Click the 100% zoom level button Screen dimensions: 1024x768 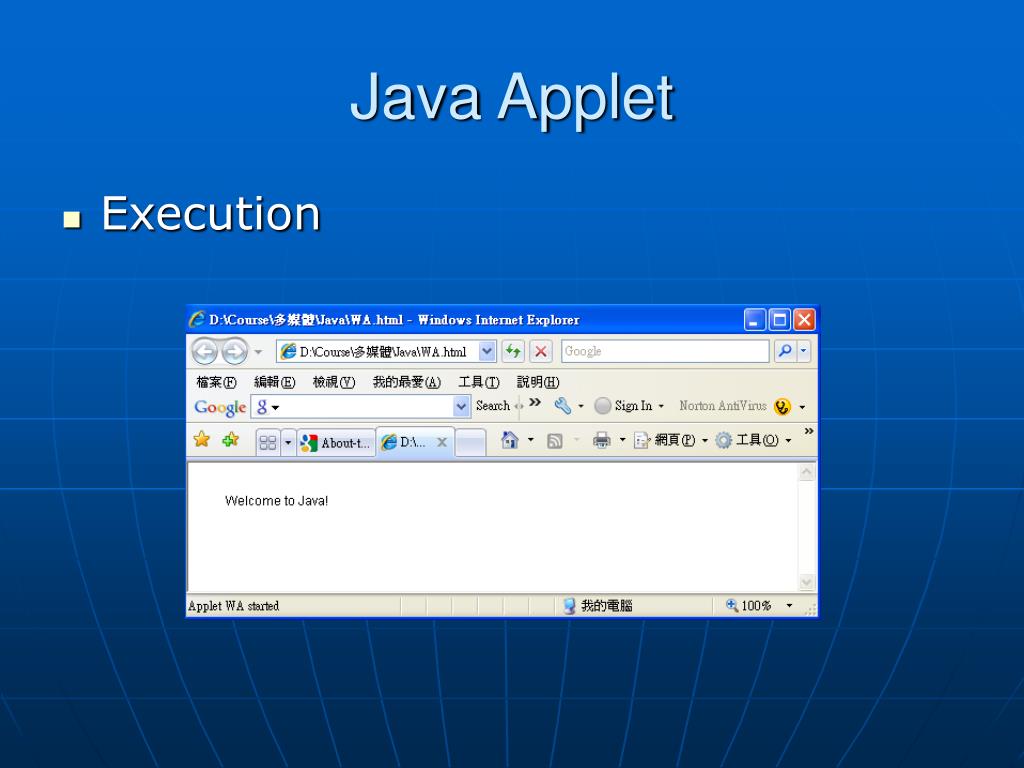click(x=749, y=606)
